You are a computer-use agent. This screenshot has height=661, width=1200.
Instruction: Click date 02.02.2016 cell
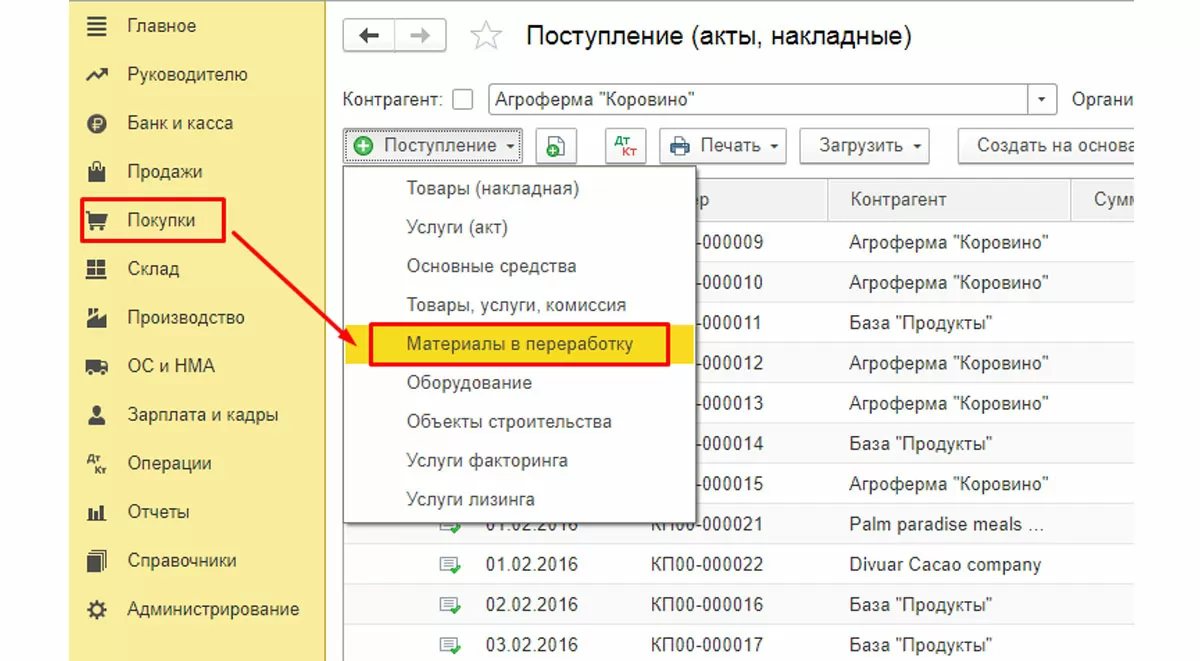pyautogui.click(x=531, y=605)
